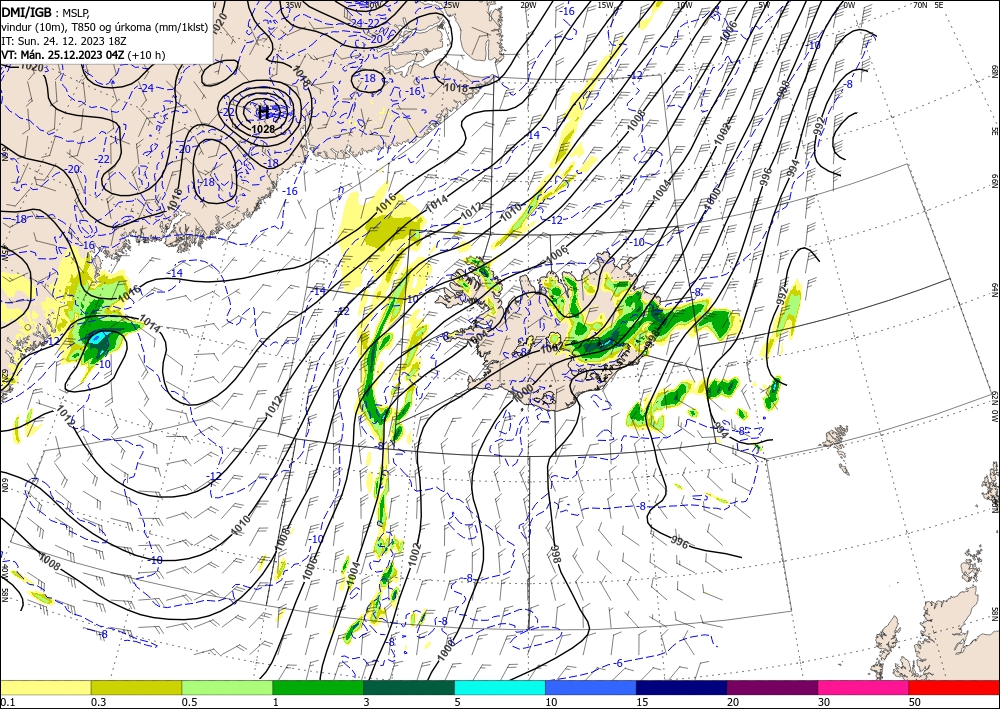This screenshot has width=1000, height=709.
Task: Click the yellow 0.1 mm legend swatch
Action: pyautogui.click(x=45, y=687)
